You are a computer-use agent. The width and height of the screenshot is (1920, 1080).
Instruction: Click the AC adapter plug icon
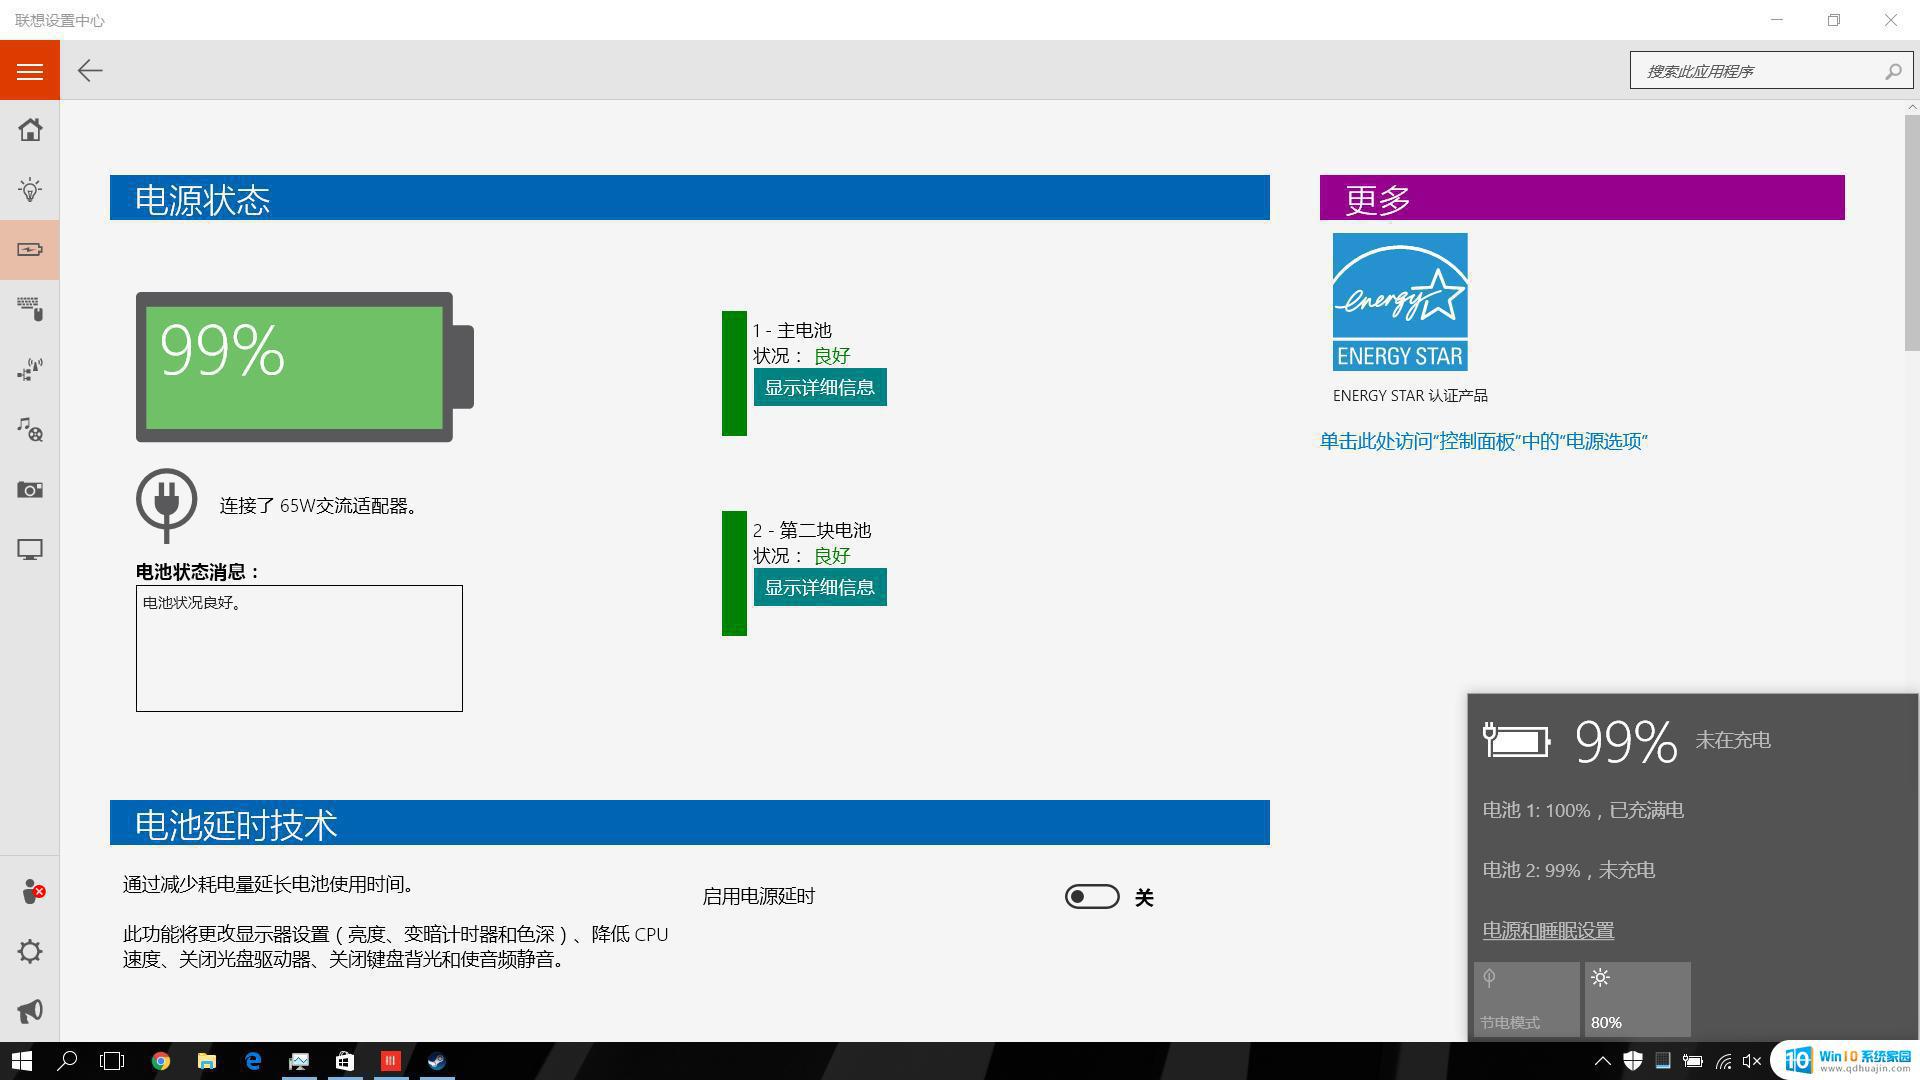(x=166, y=504)
